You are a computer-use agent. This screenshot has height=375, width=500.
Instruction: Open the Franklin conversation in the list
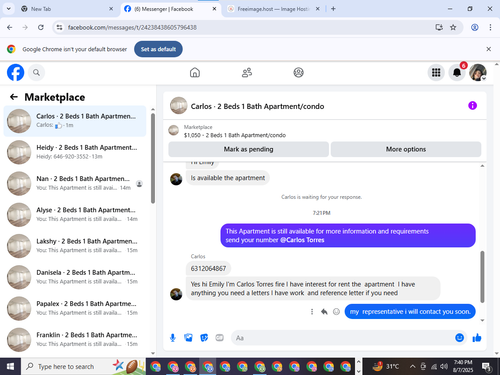(75, 339)
